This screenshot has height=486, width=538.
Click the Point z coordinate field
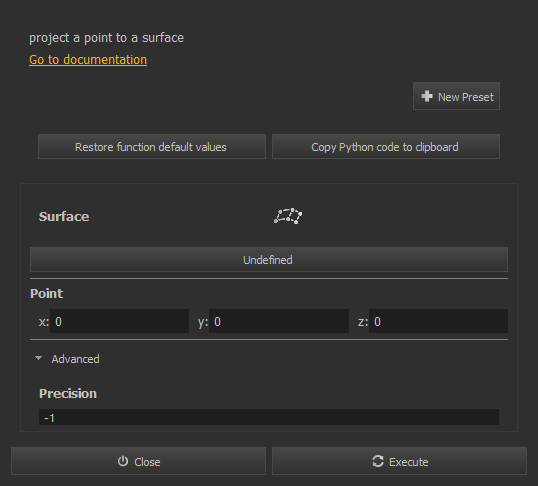438,321
